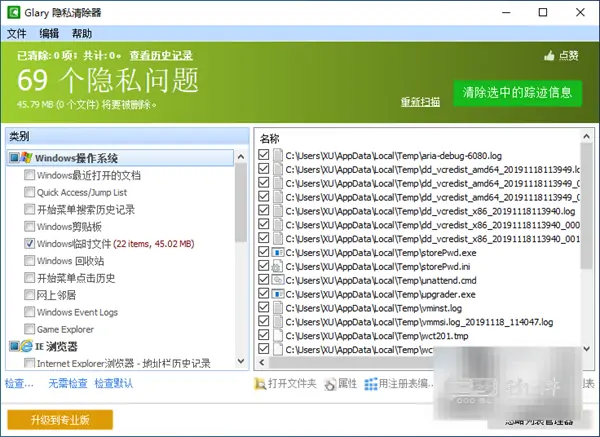
Task: Click the Glary app logo icon
Action: [14, 12]
